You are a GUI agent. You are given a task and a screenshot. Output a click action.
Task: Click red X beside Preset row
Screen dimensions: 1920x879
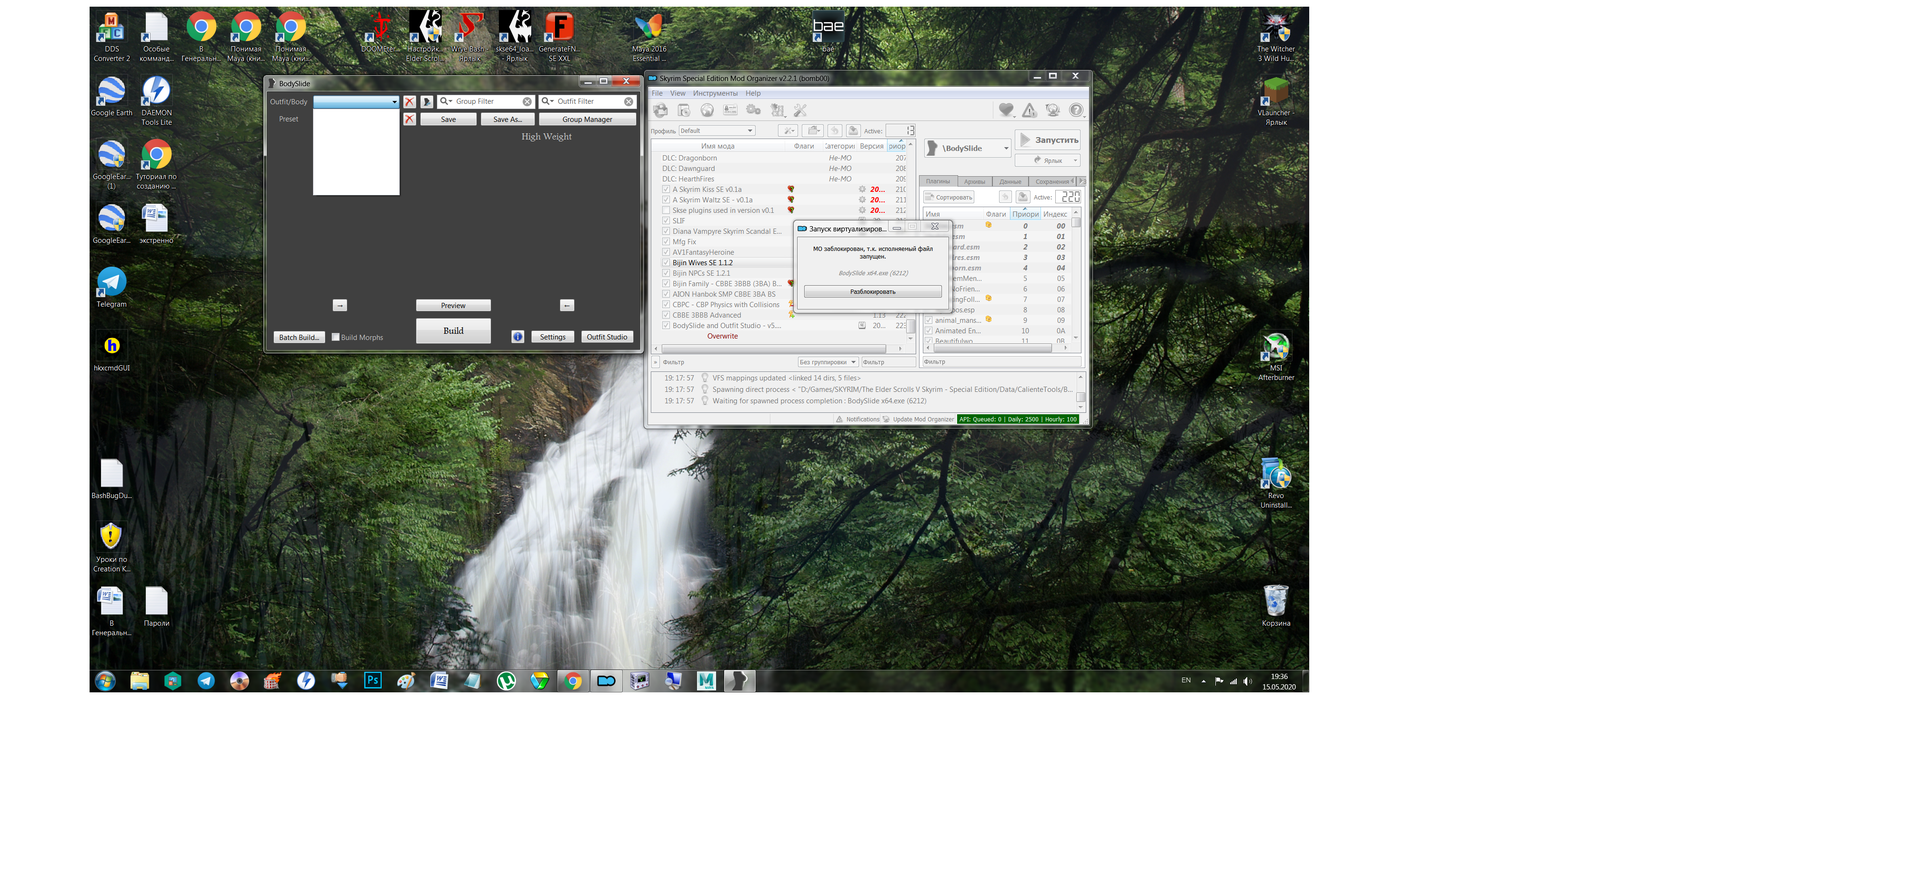click(x=409, y=119)
